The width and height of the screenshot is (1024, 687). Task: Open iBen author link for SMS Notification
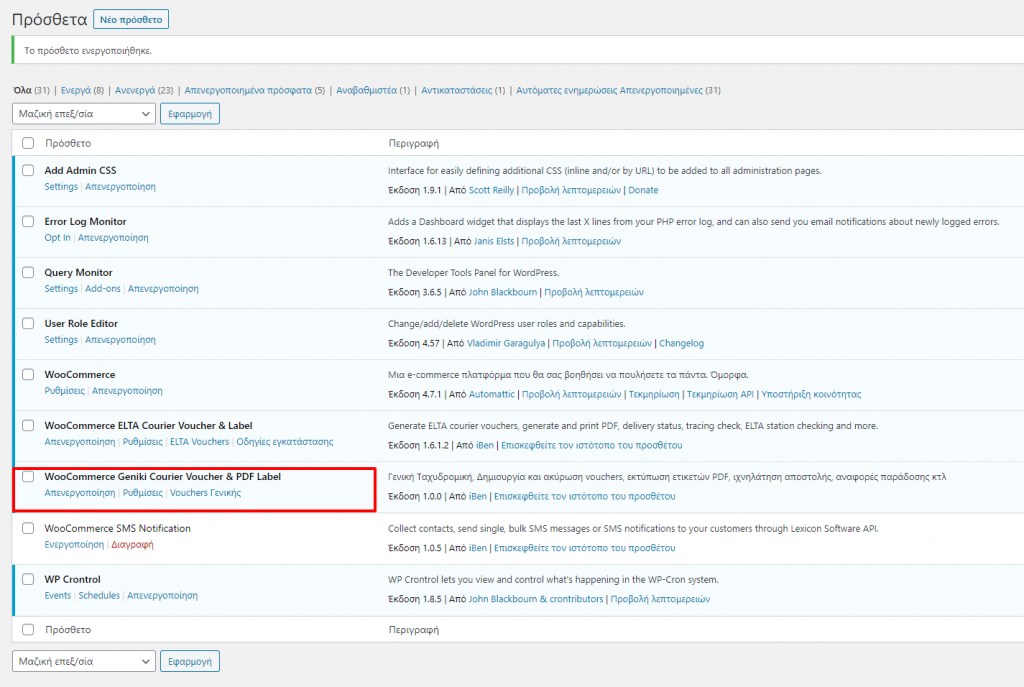[x=477, y=548]
